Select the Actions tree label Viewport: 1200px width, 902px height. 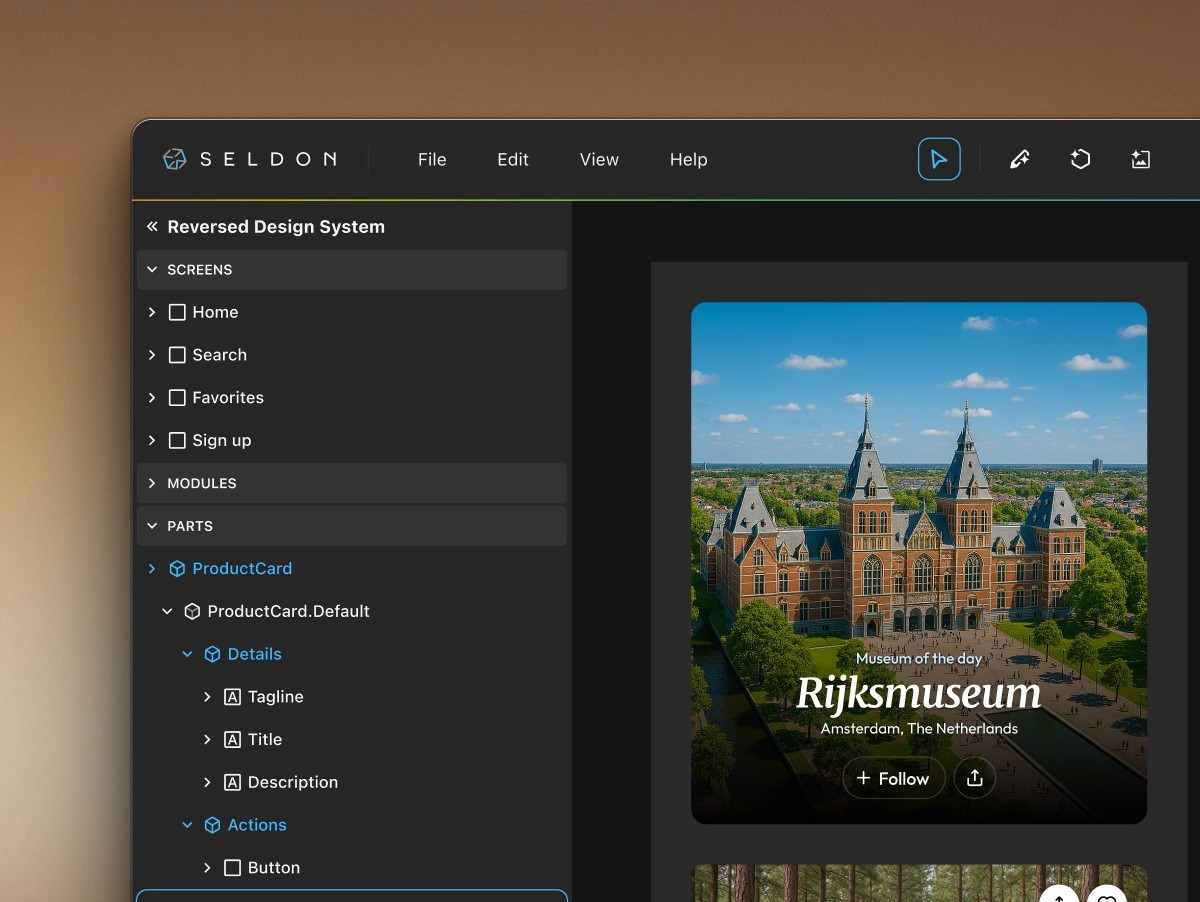[257, 825]
